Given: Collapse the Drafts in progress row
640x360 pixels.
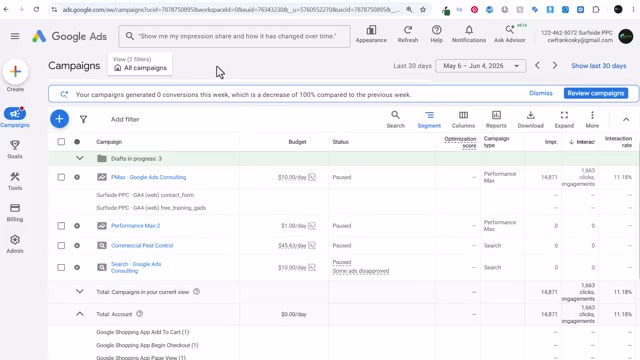Looking at the screenshot, I should [x=80, y=158].
